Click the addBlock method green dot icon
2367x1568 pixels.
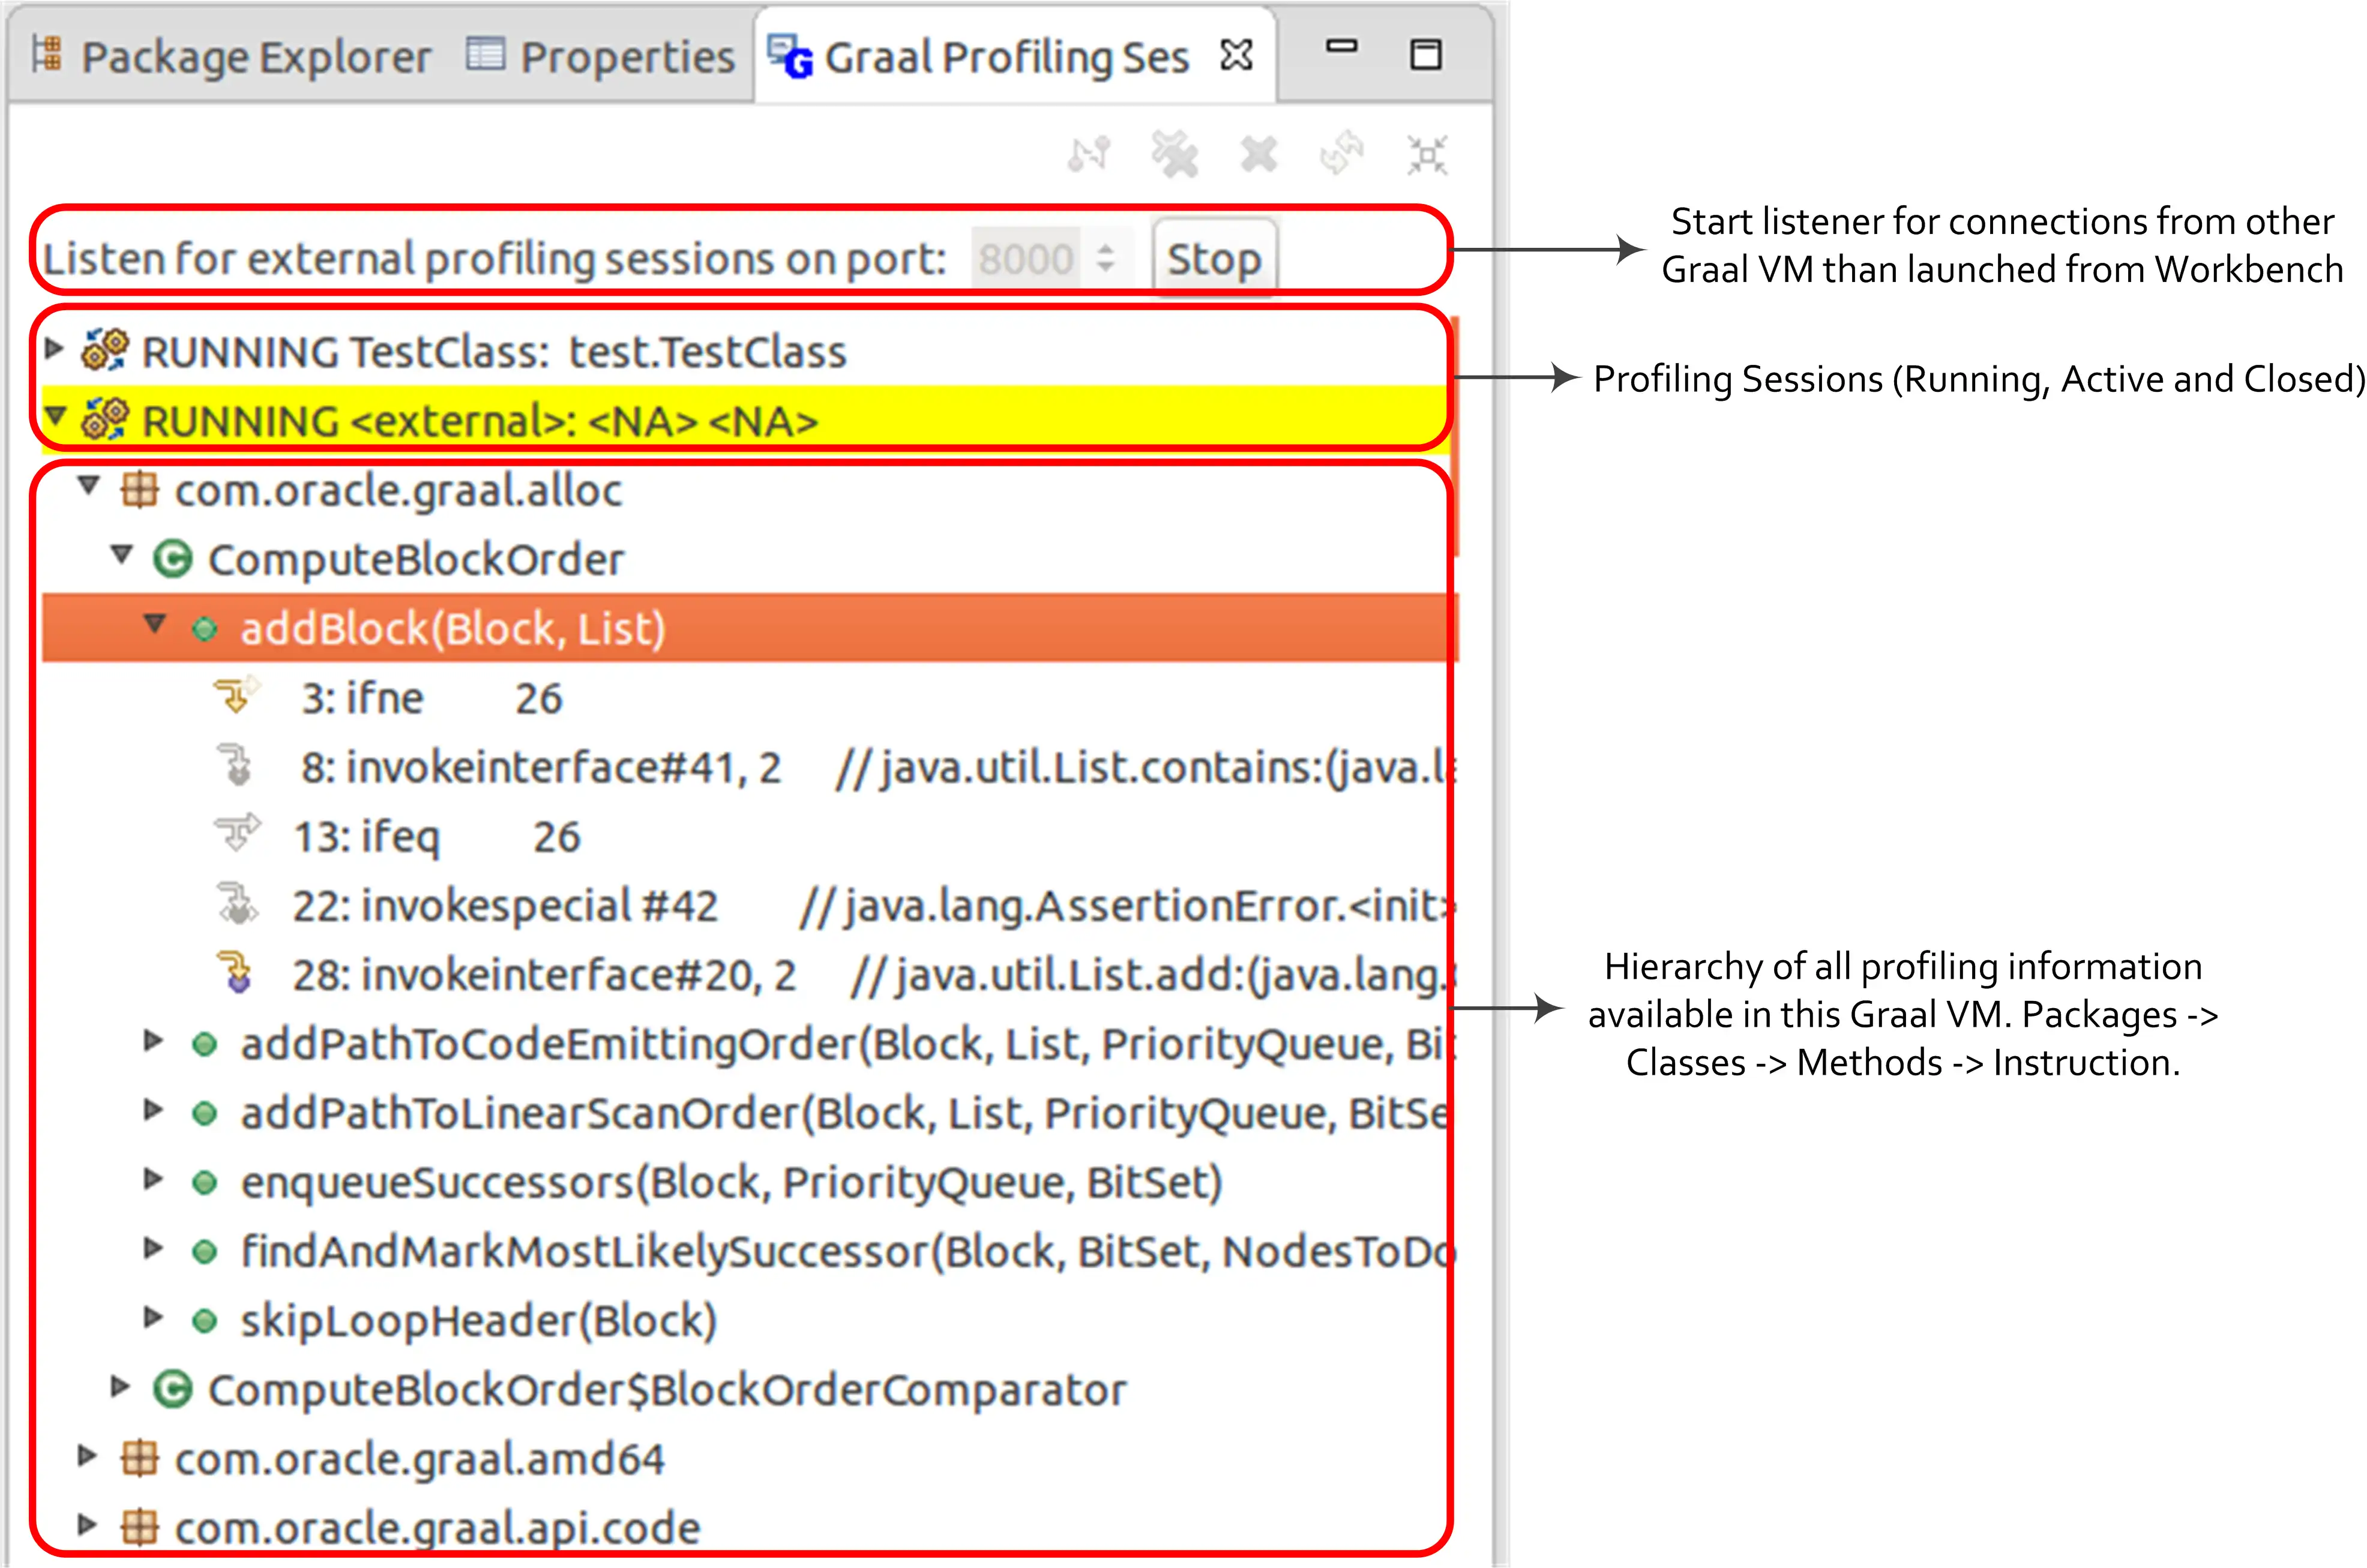(204, 629)
